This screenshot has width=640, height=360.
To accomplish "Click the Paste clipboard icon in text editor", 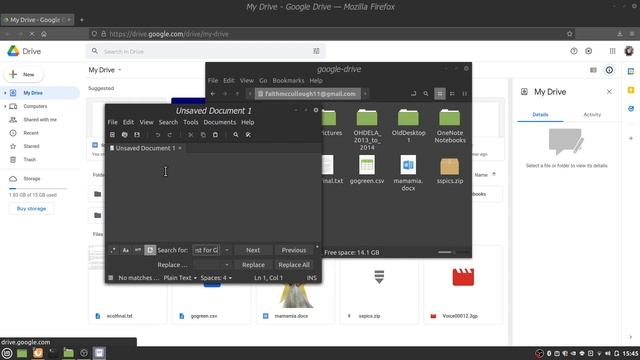I will [x=215, y=135].
